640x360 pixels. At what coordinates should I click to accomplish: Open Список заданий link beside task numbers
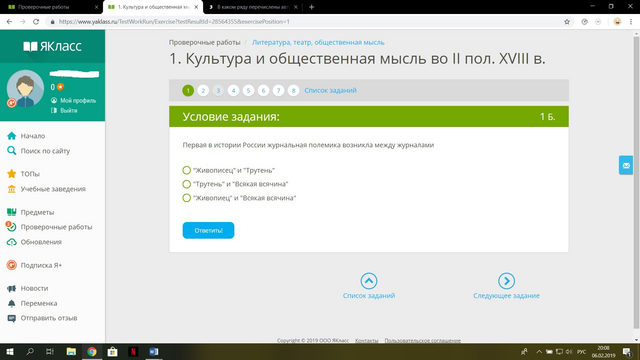330,90
